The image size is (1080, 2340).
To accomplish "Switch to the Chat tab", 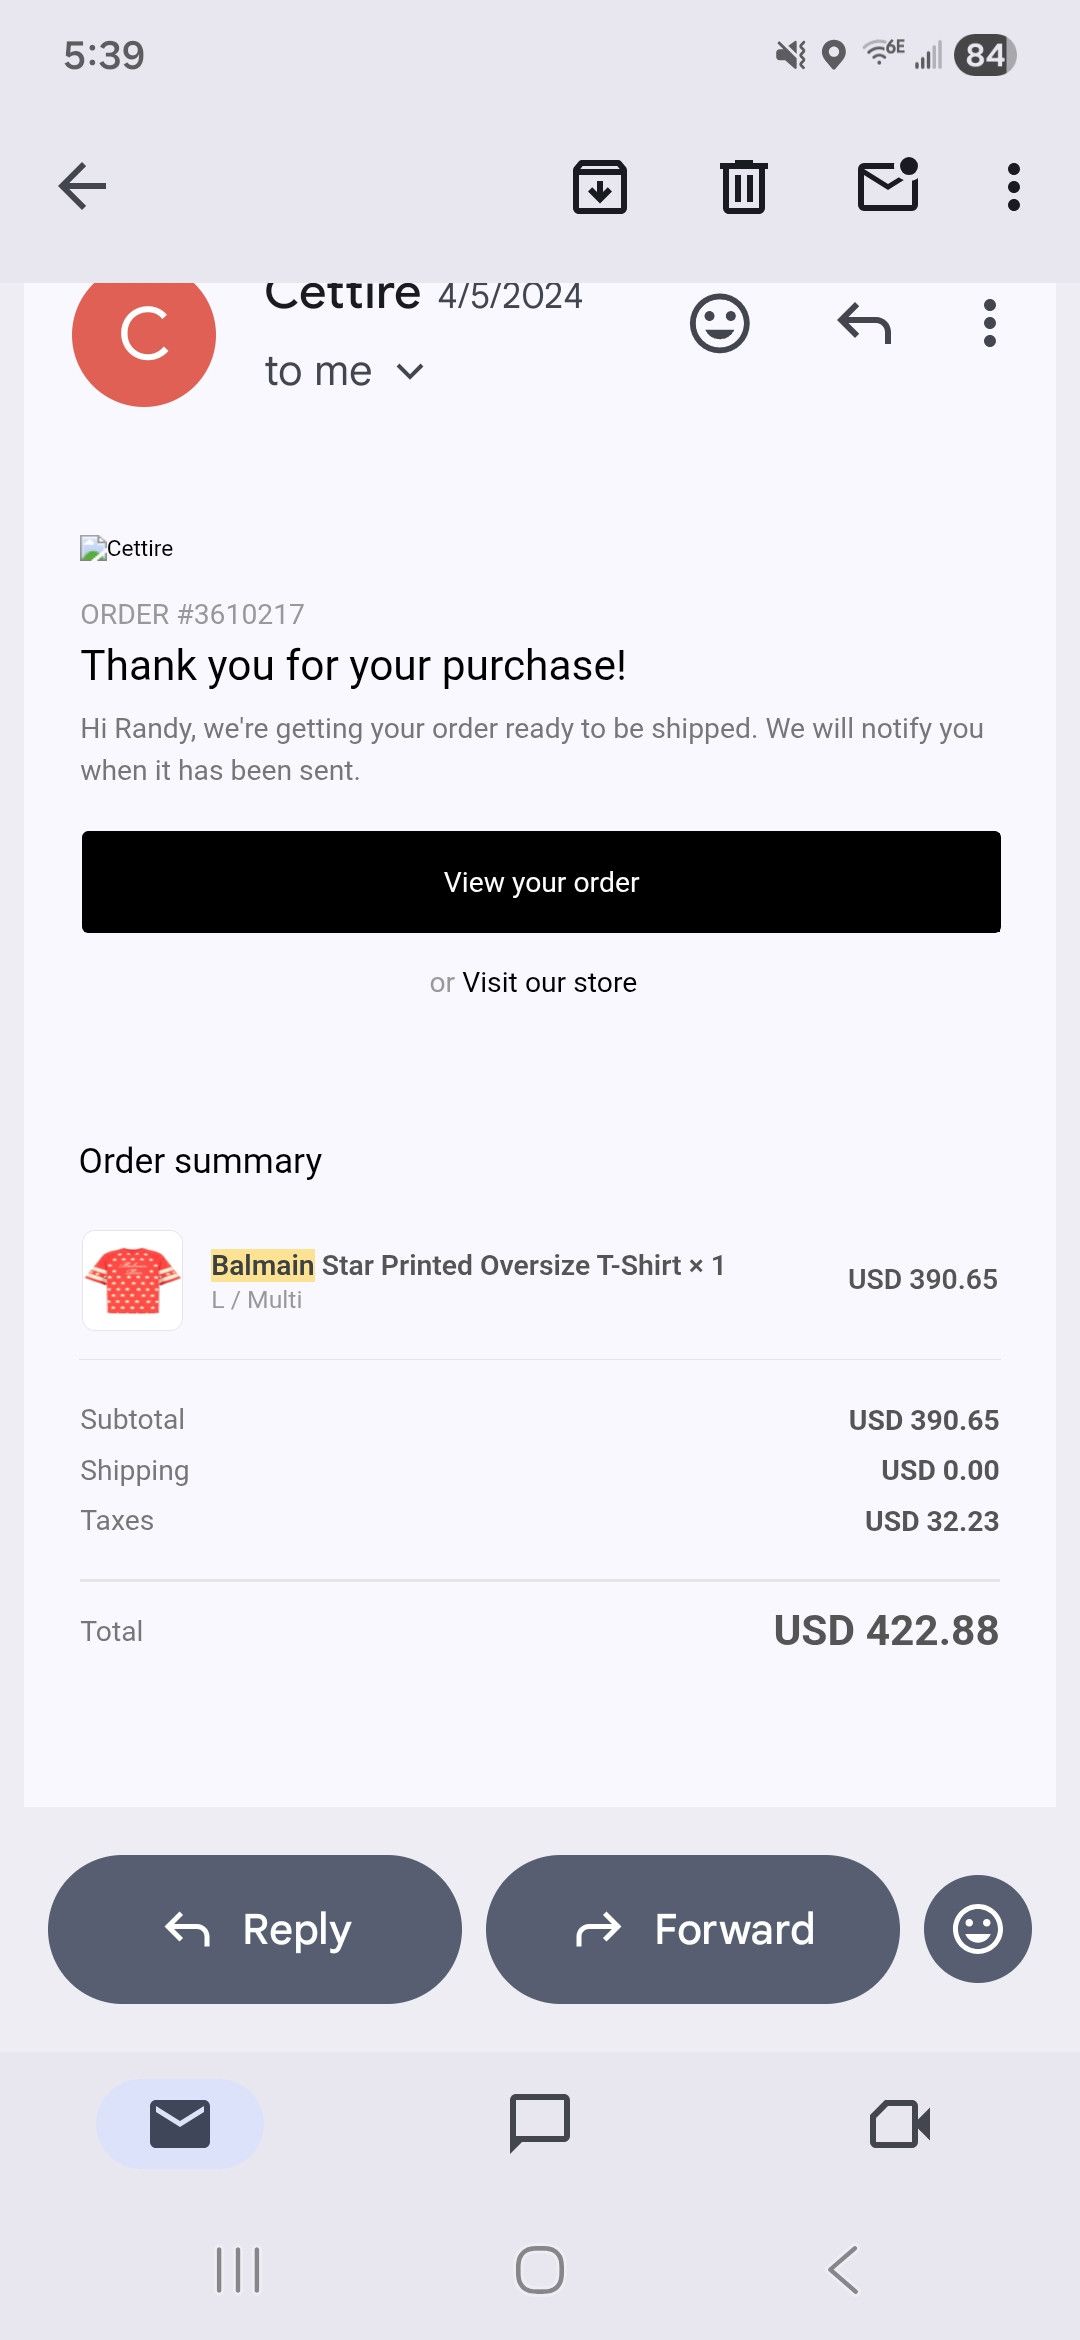I will (x=540, y=2122).
